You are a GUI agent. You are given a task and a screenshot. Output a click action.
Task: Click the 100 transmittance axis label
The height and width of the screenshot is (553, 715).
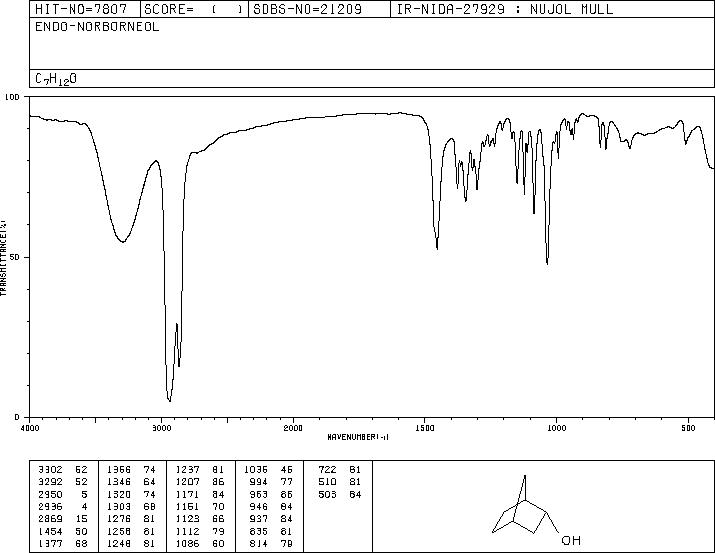[x=12, y=97]
